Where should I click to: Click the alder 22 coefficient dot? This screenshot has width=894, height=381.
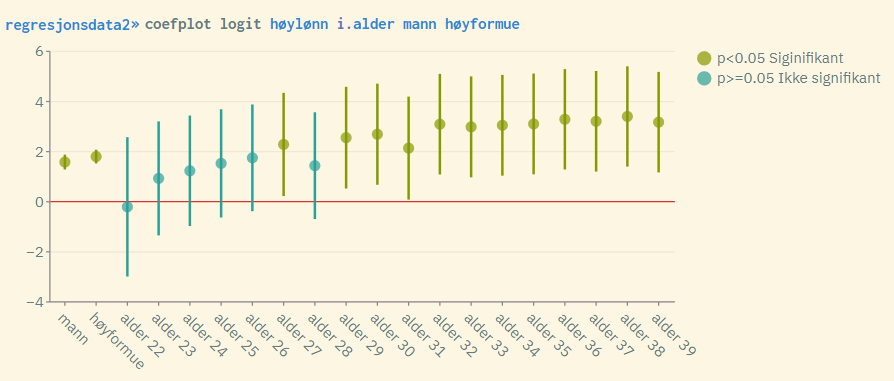tap(127, 206)
